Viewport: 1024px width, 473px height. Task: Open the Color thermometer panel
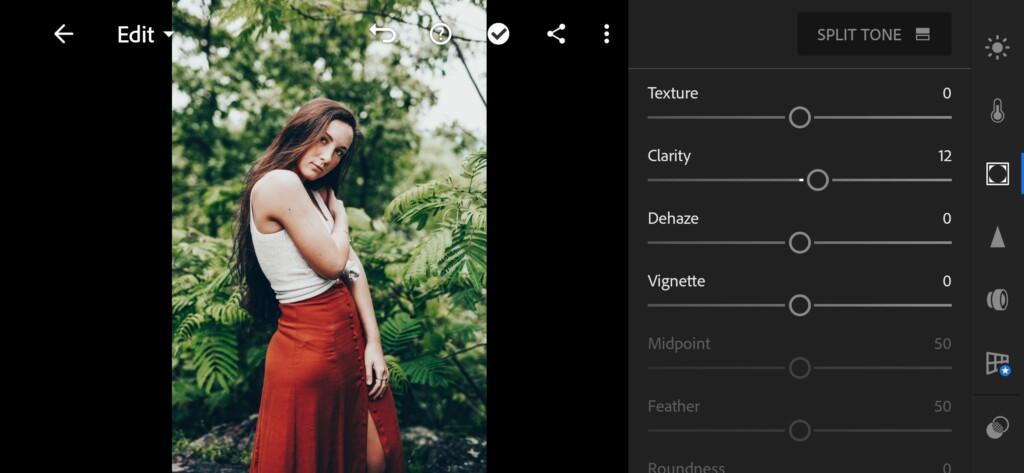tap(997, 111)
